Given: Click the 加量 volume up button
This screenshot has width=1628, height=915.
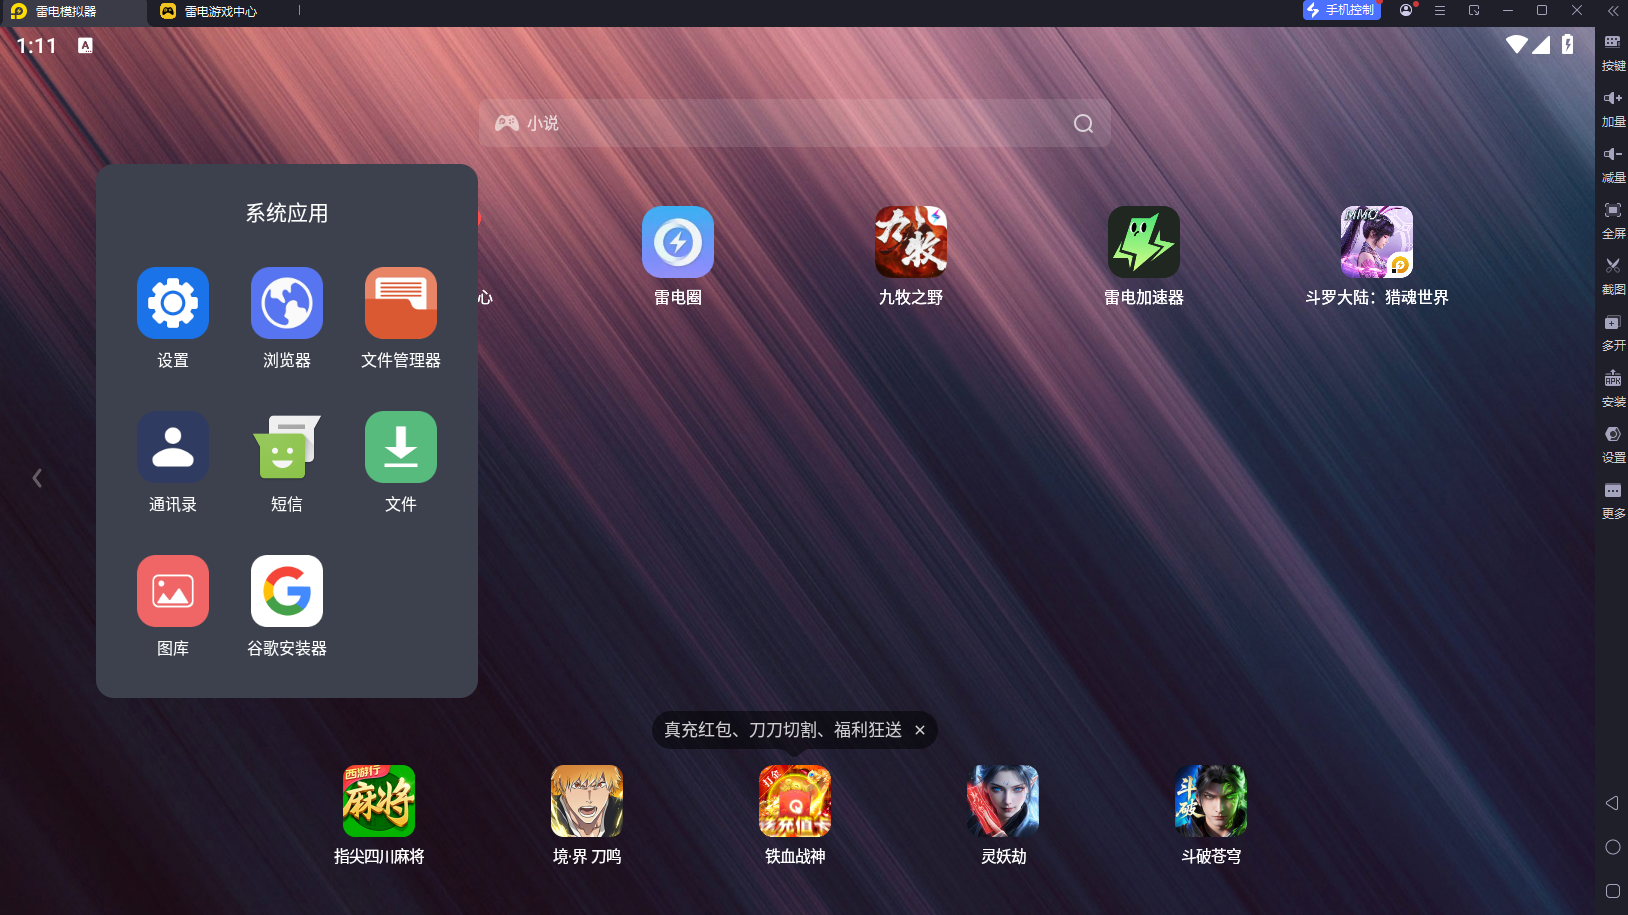Looking at the screenshot, I should tap(1613, 108).
